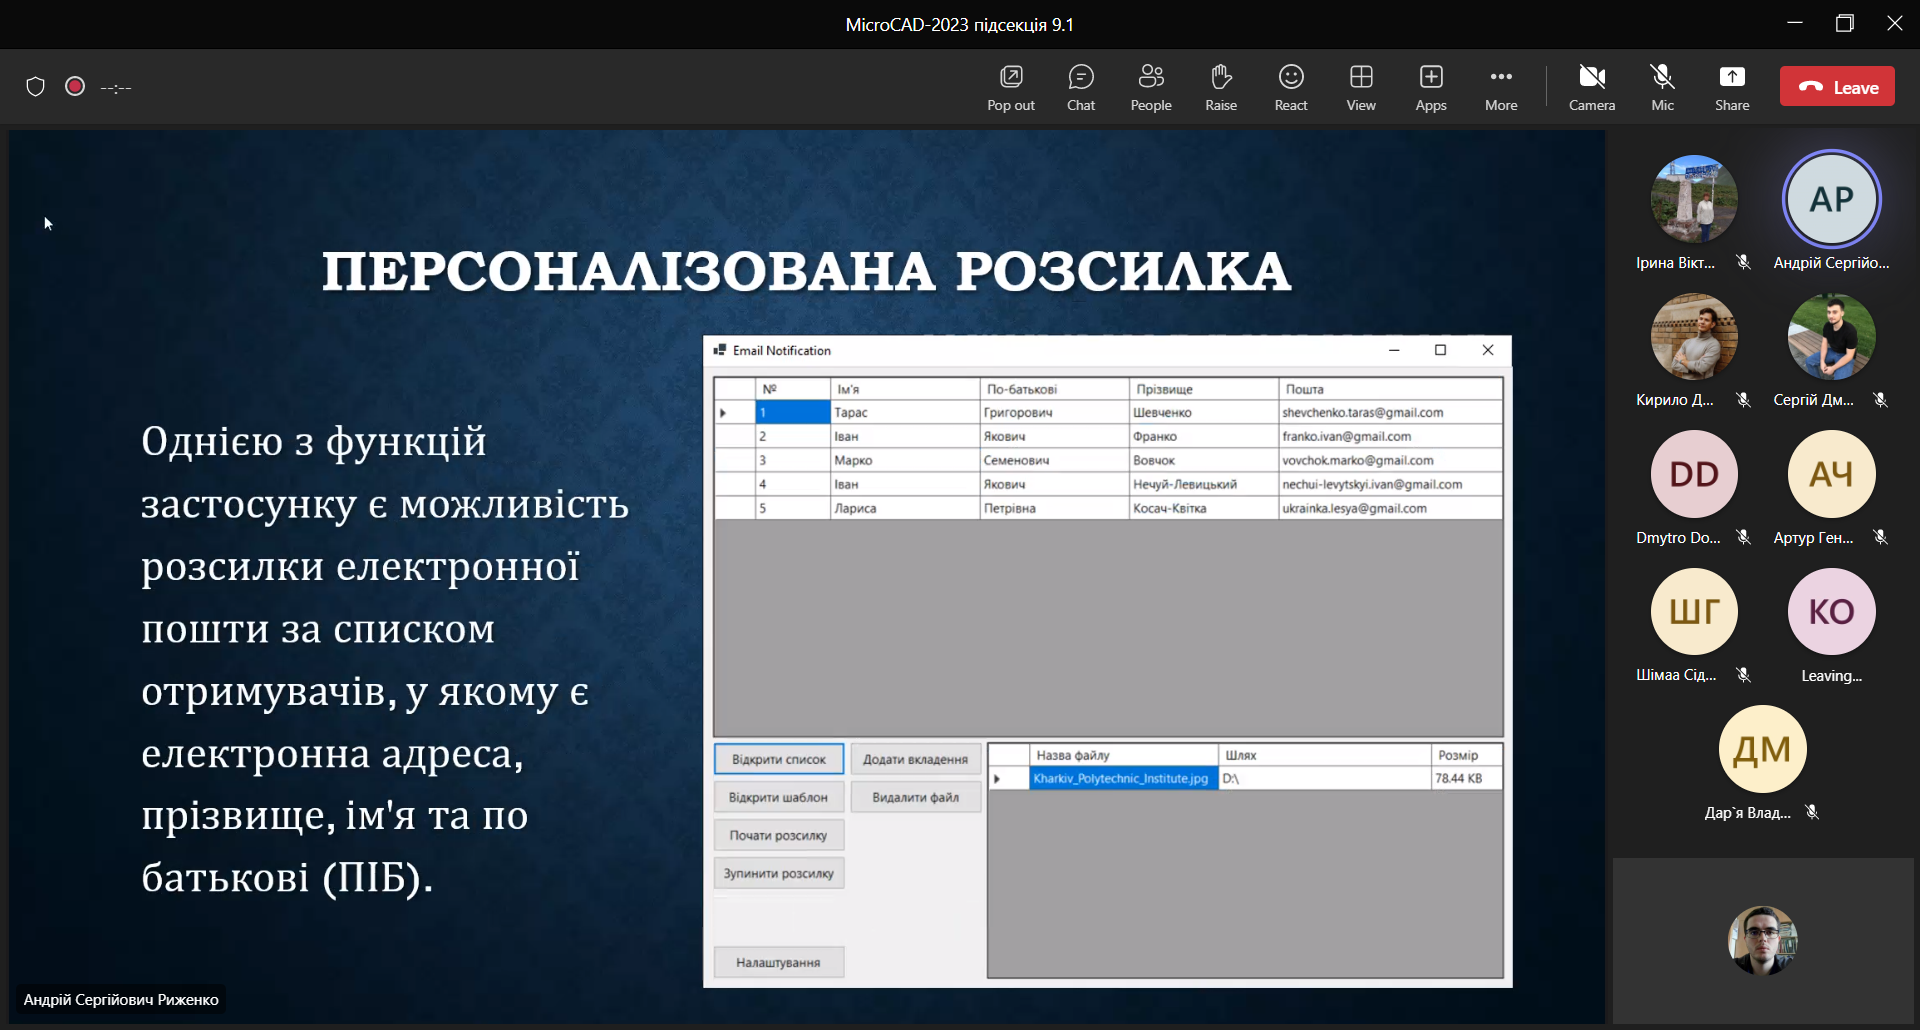Screen dimensions: 1920x1030
Task: Click the red recording indicator
Action: pos(75,87)
